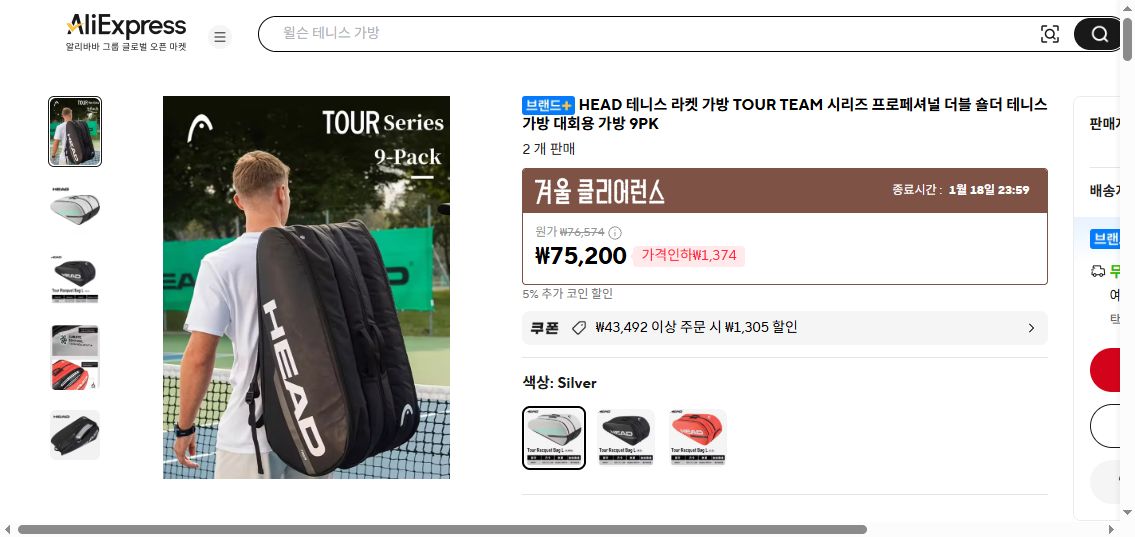This screenshot has height=537, width=1135.
Task: Click the black magnifier search button
Action: click(x=1099, y=34)
